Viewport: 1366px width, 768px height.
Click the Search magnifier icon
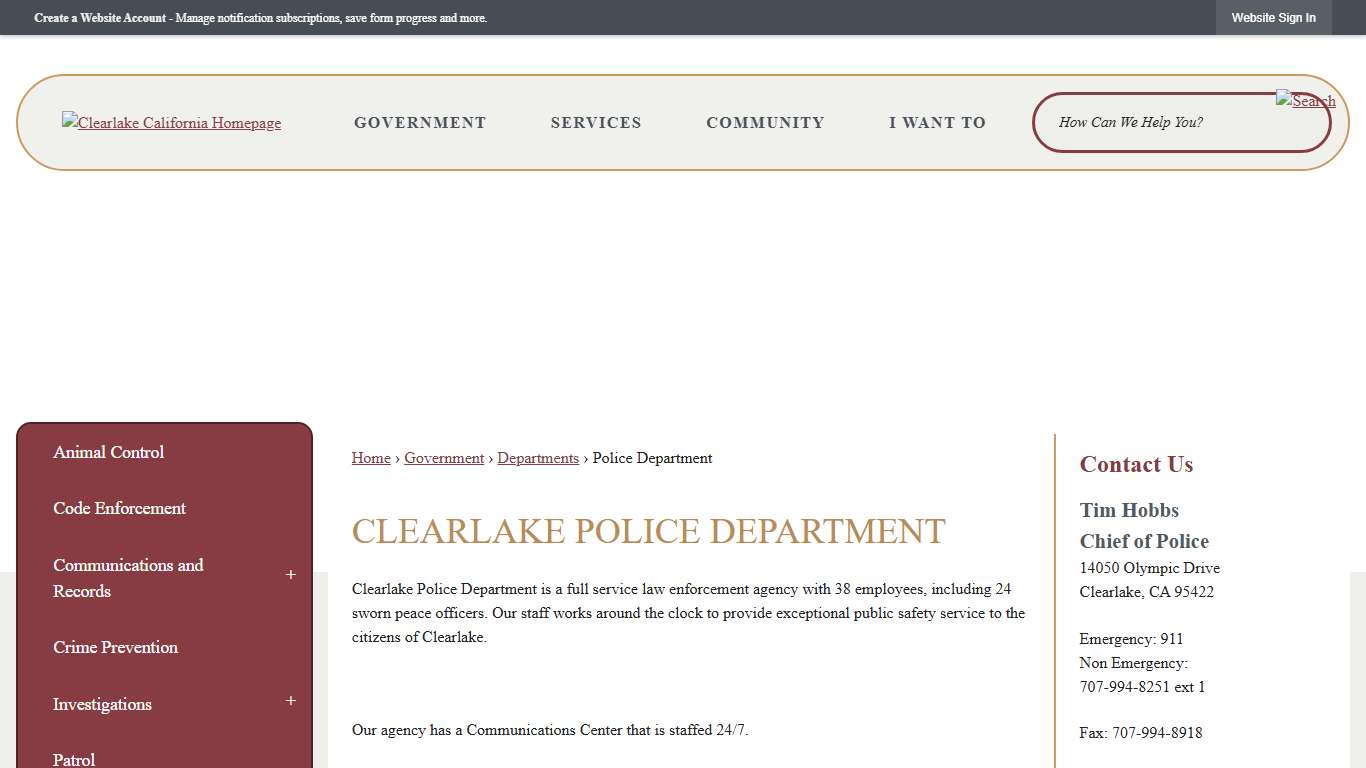[1305, 99]
